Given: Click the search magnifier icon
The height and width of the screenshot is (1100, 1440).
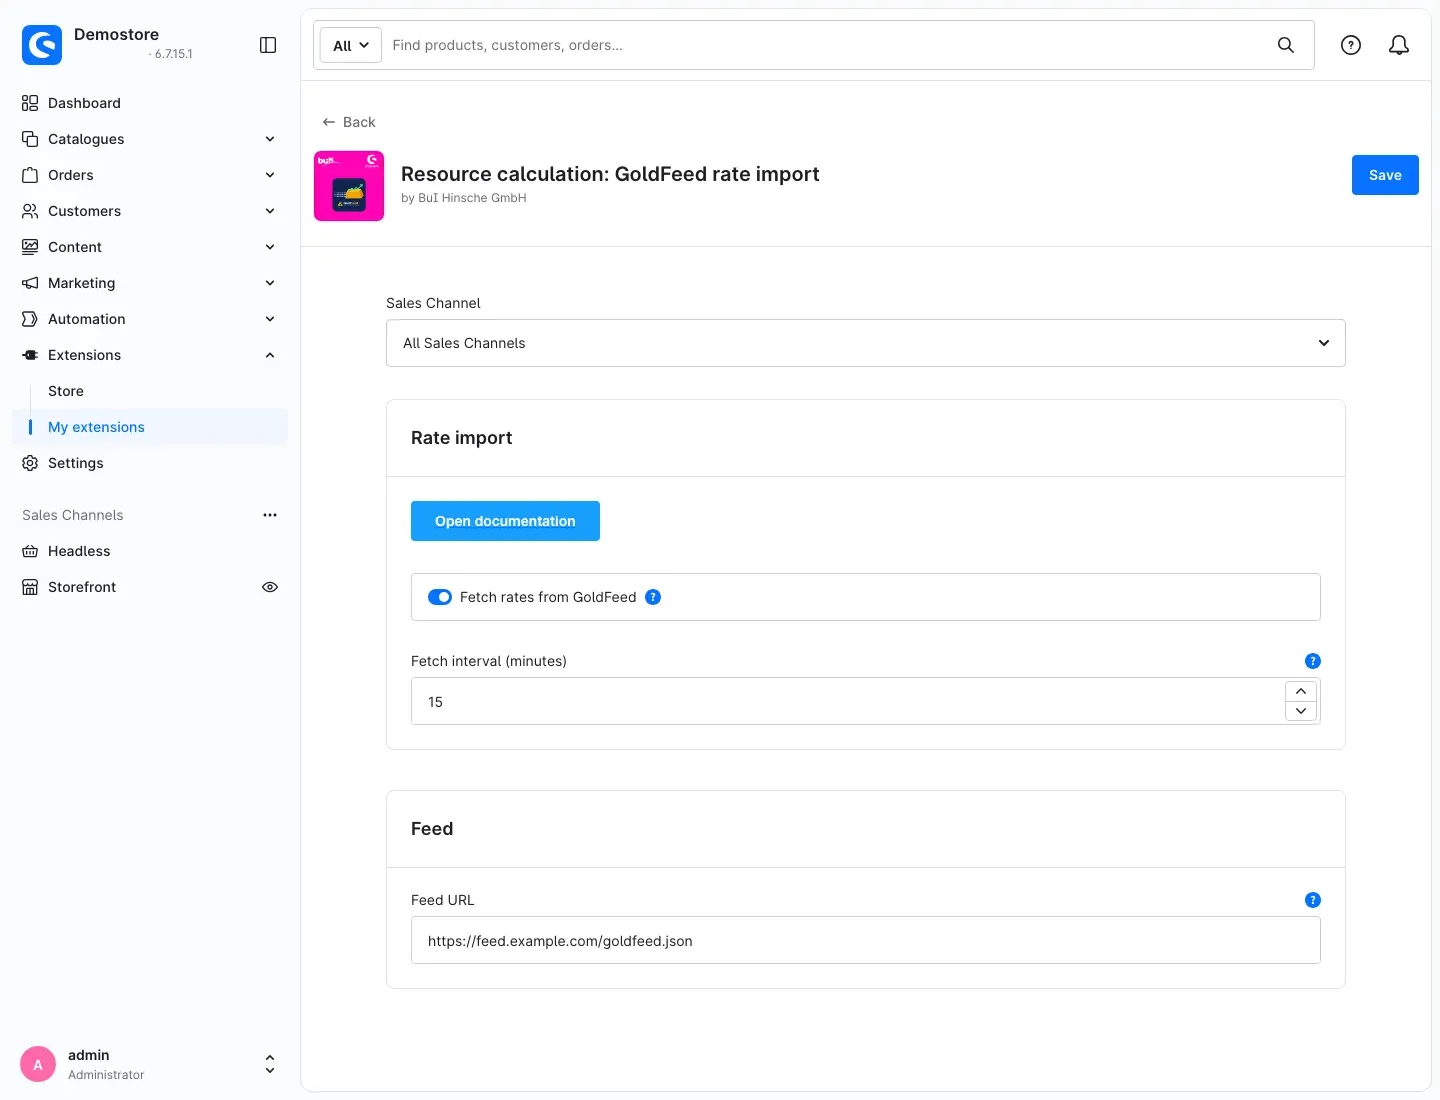Looking at the screenshot, I should [1286, 45].
